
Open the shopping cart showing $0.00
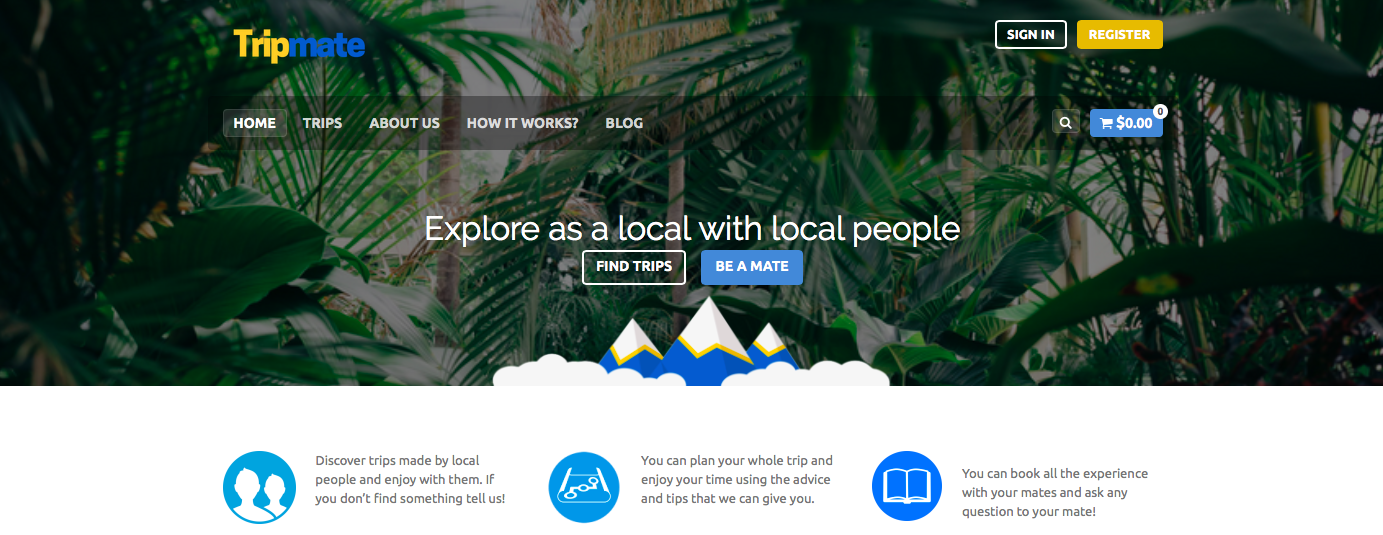[x=1126, y=123]
